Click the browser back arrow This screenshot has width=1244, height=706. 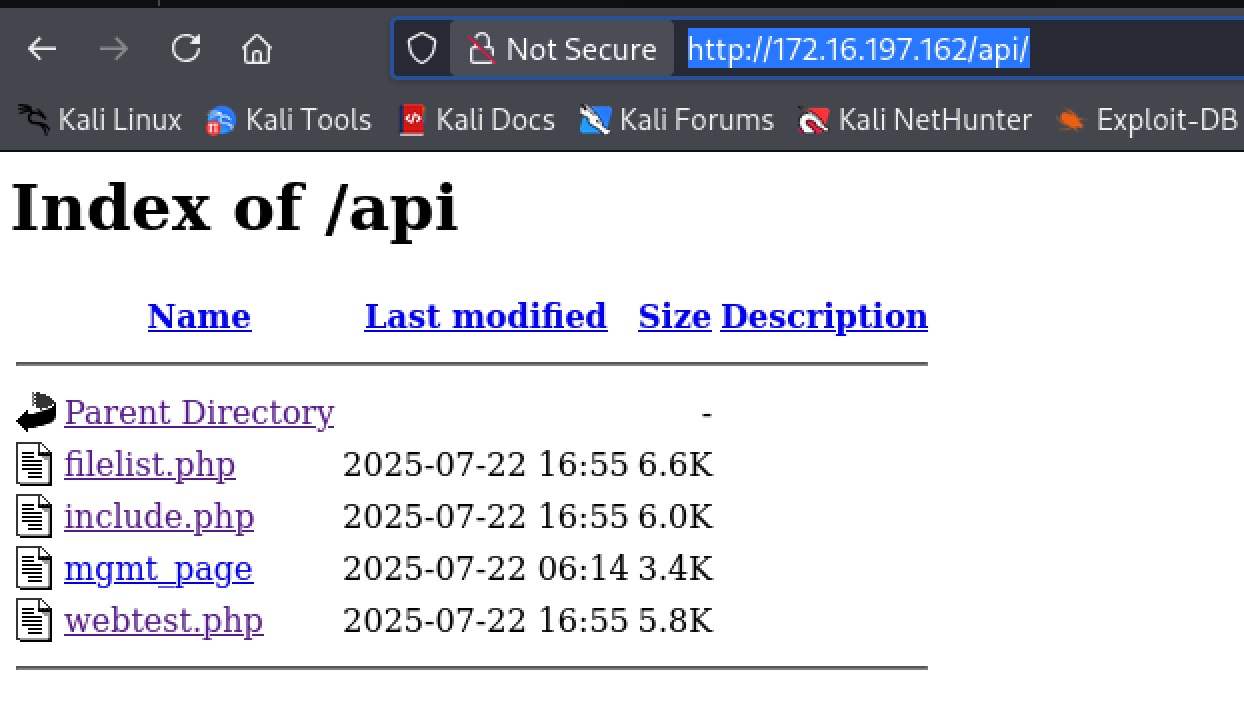[x=42, y=48]
